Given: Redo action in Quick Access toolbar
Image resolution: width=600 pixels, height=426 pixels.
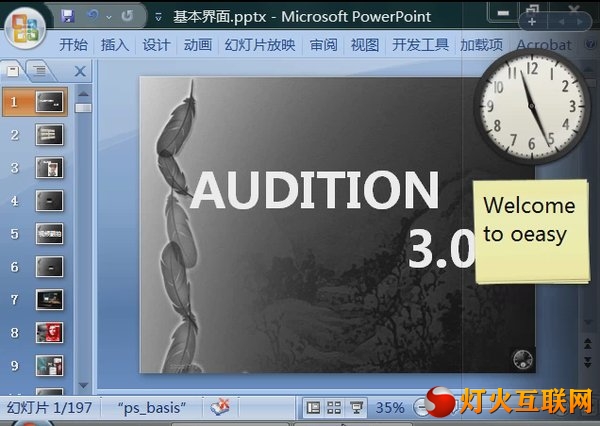Looking at the screenshot, I should tap(127, 16).
